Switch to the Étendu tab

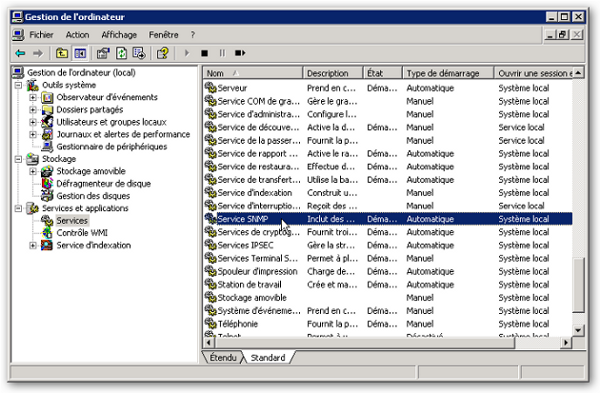click(223, 357)
